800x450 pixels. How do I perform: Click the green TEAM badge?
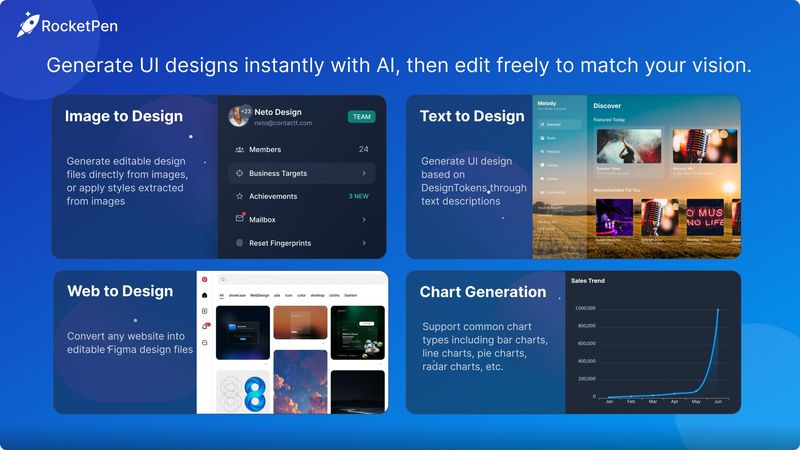361,117
